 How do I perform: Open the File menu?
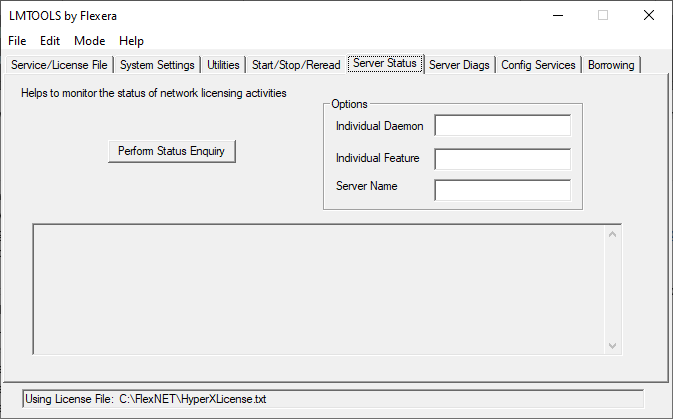pyautogui.click(x=17, y=41)
